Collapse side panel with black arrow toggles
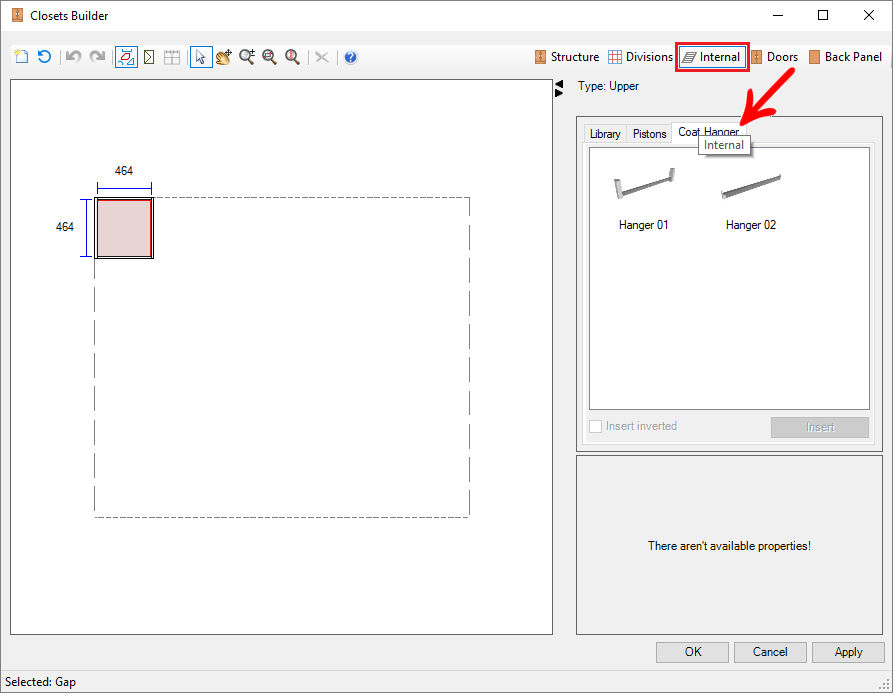 click(x=559, y=88)
